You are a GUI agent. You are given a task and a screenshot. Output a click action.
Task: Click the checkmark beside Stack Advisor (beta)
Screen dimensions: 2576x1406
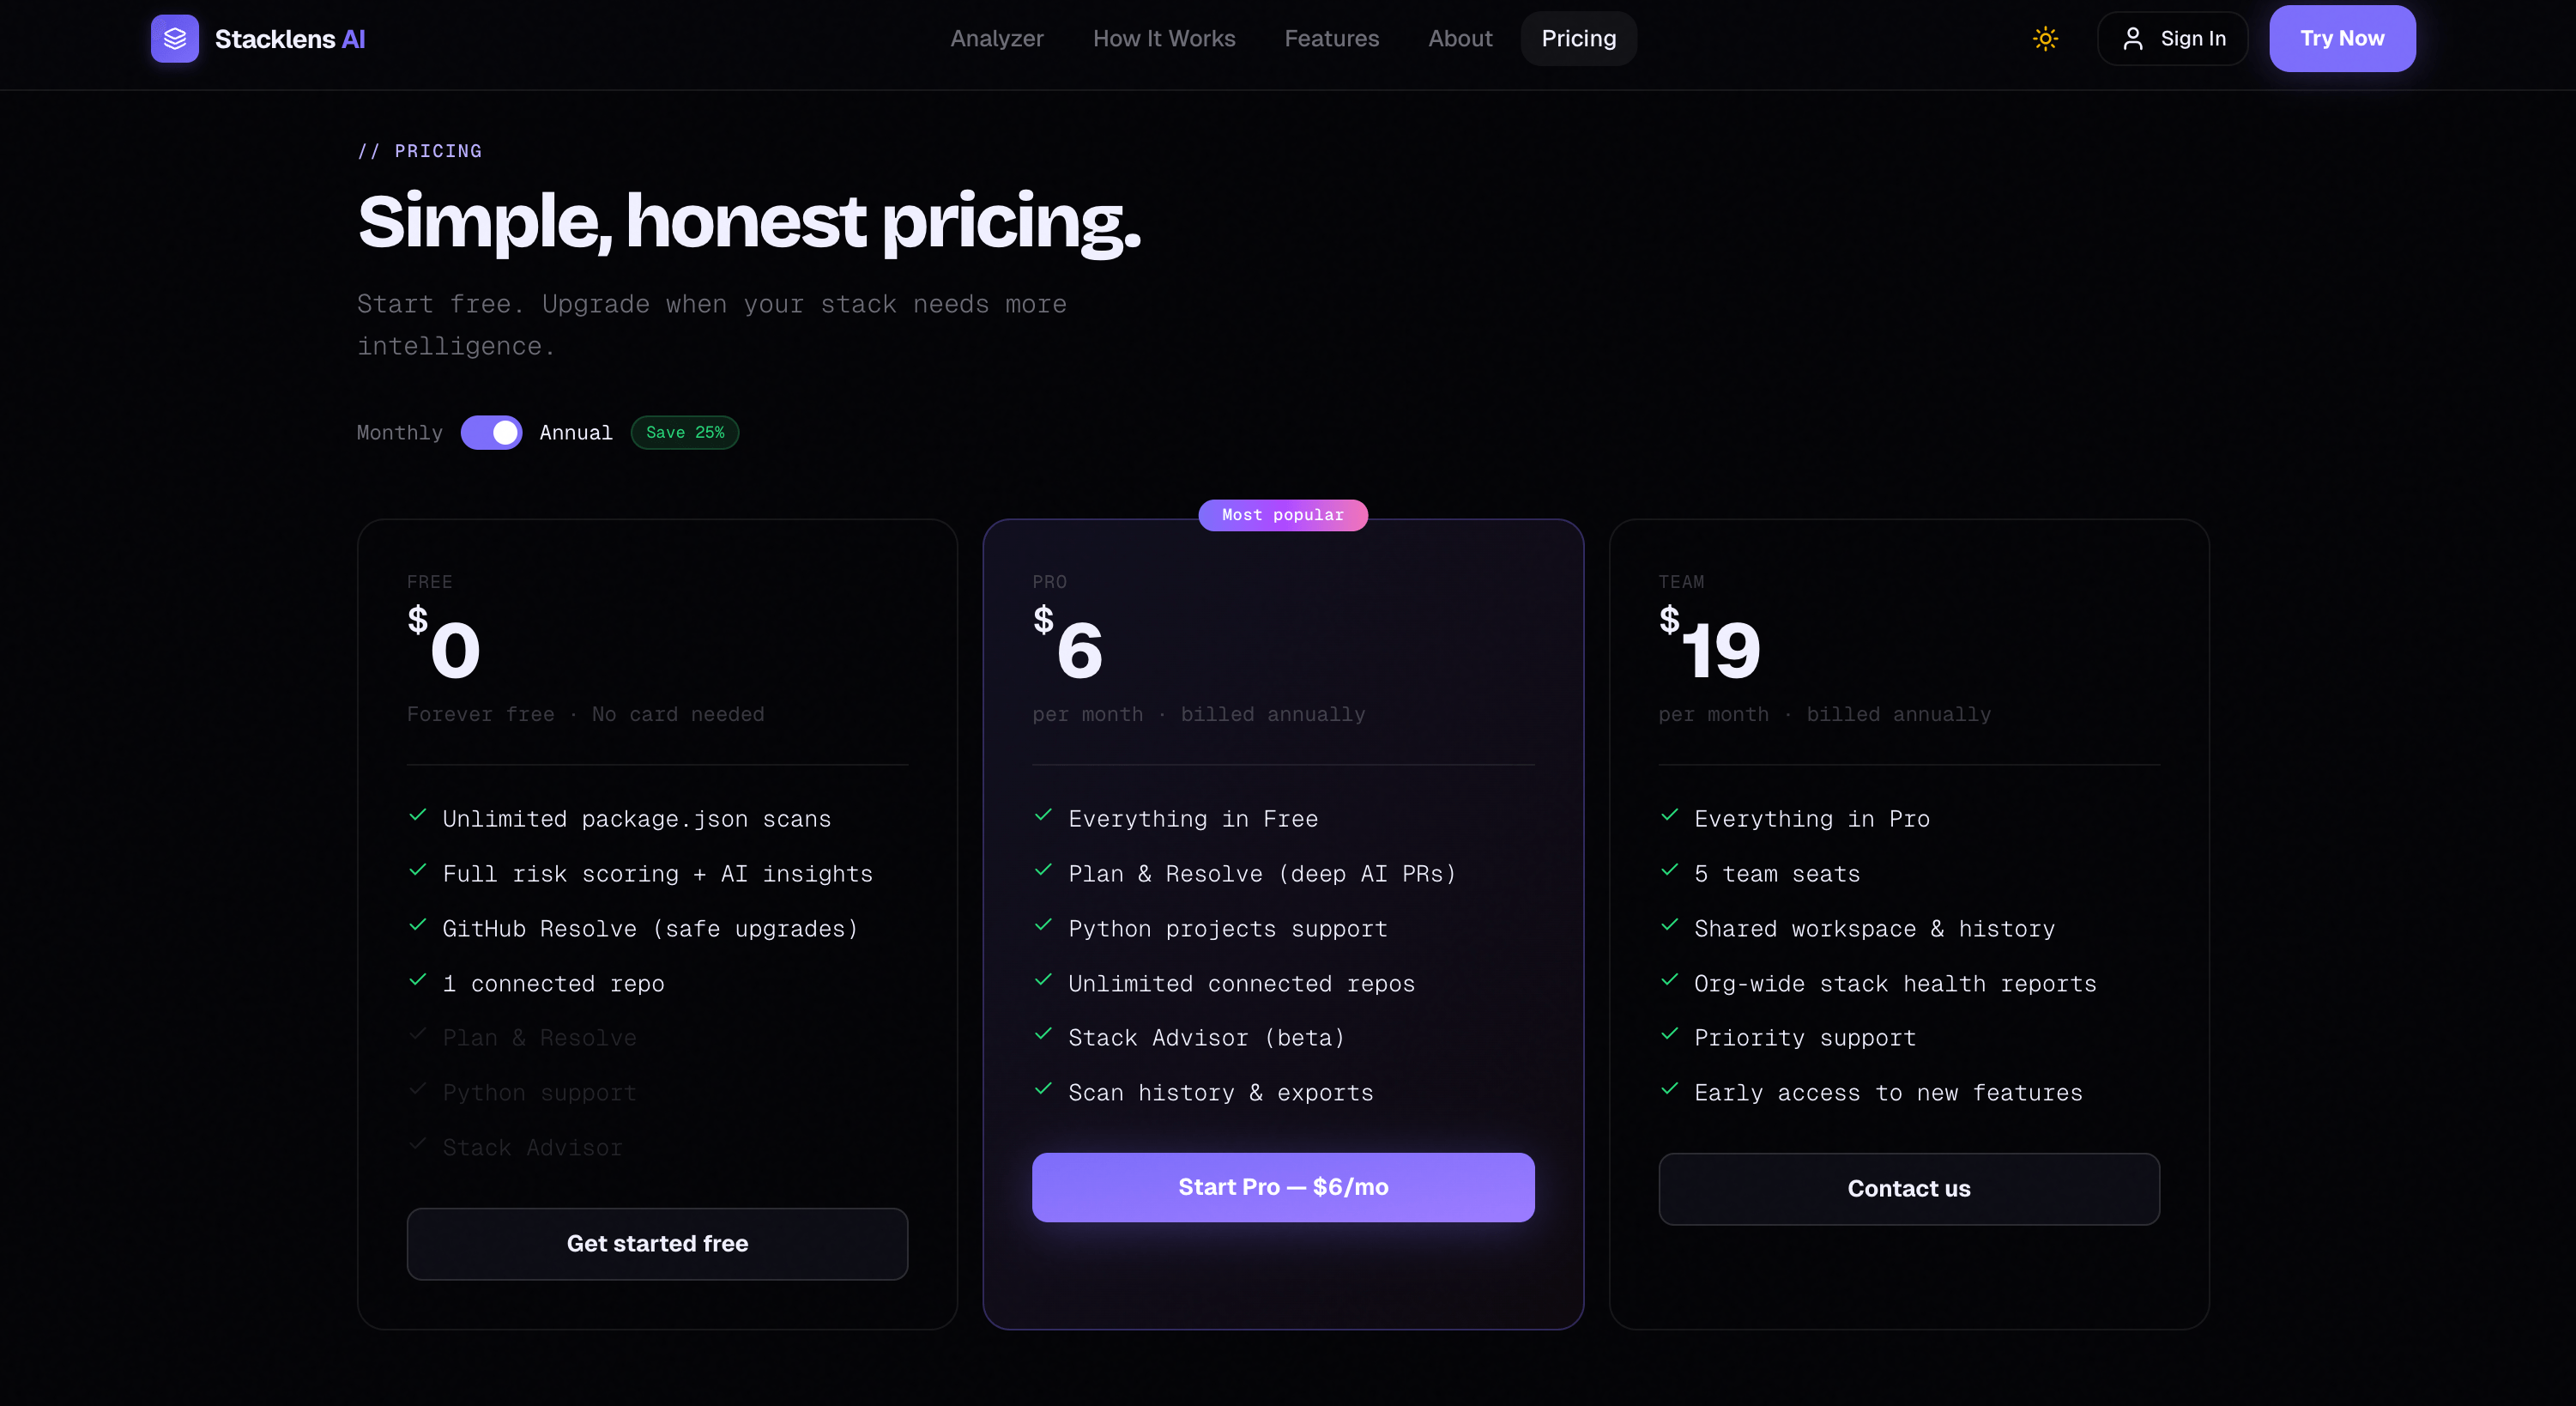(1043, 1035)
